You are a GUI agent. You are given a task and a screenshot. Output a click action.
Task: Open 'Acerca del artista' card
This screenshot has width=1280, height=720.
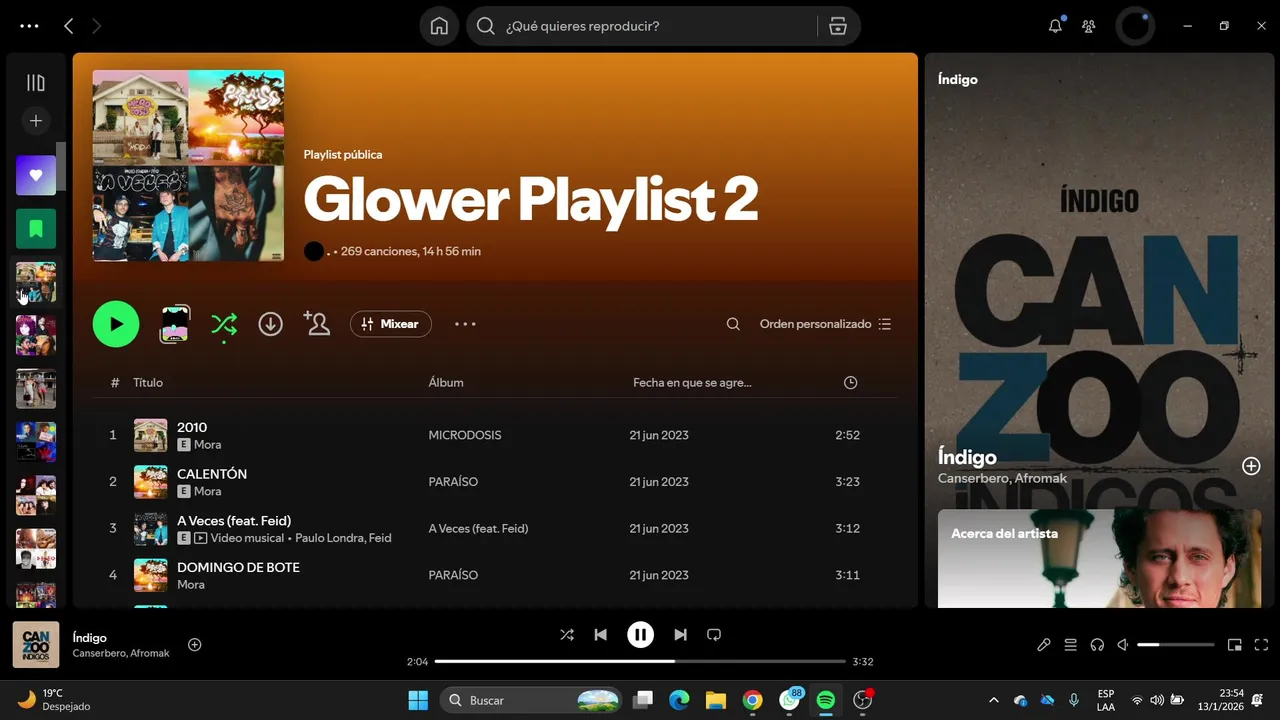tap(1100, 558)
